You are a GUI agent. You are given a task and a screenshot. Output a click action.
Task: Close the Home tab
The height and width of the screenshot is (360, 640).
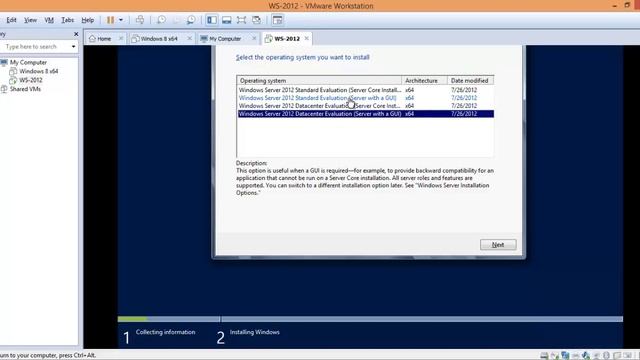121,38
